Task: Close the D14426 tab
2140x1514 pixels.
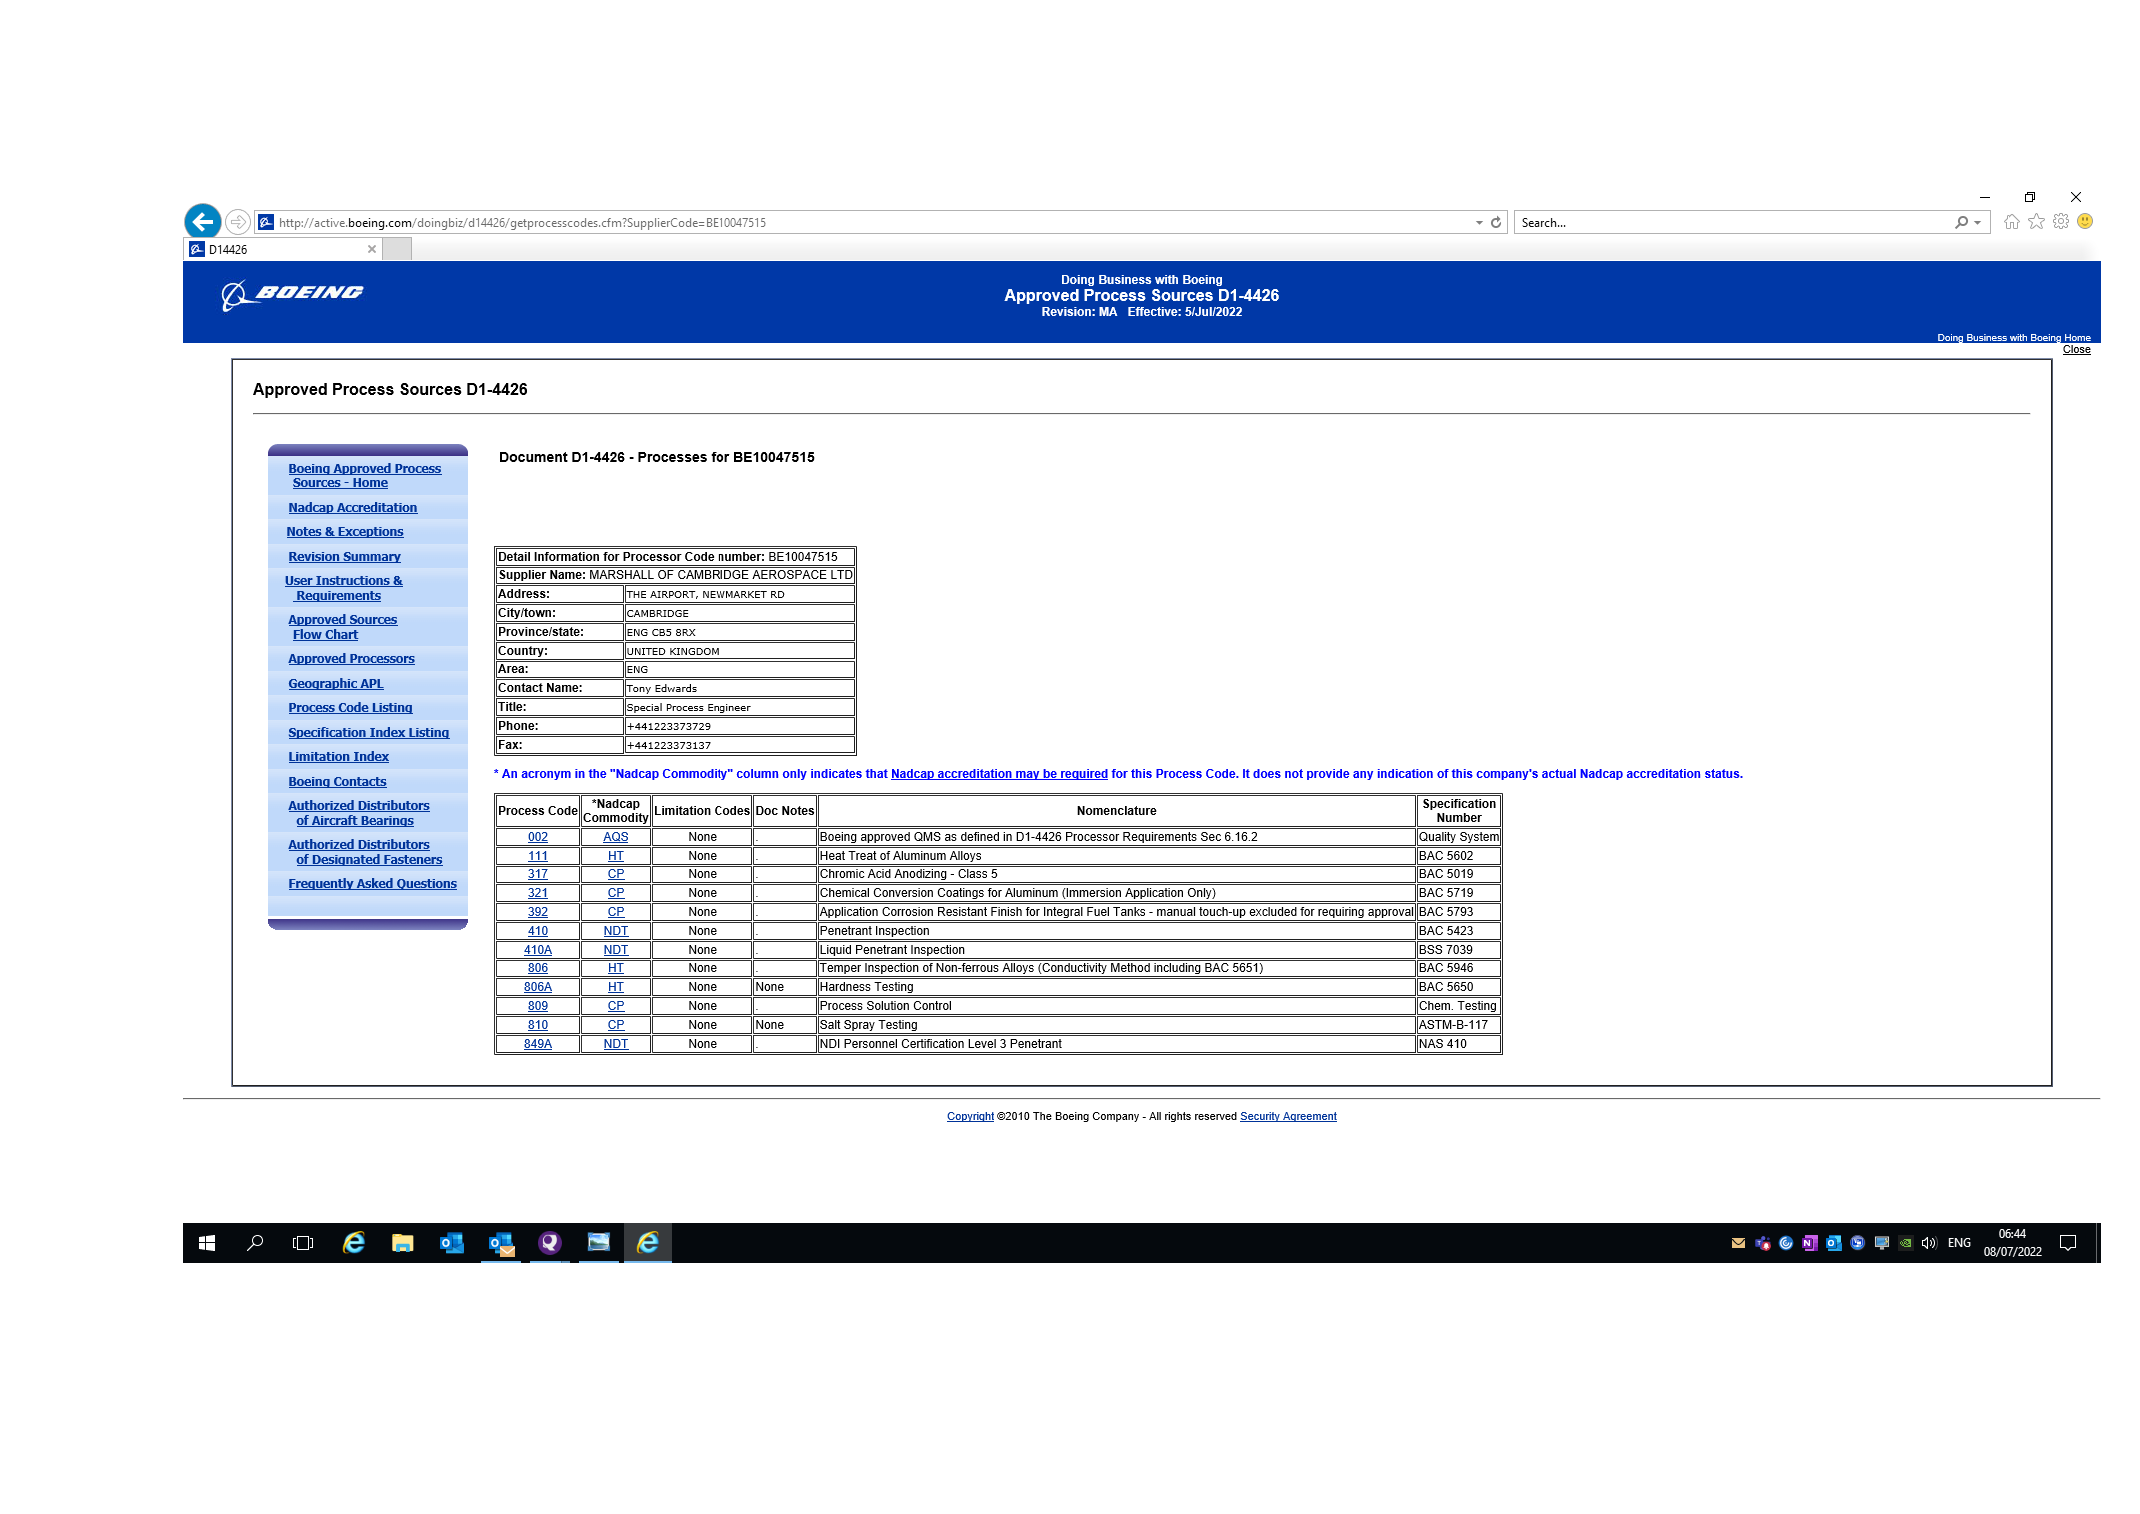Action: click(372, 250)
